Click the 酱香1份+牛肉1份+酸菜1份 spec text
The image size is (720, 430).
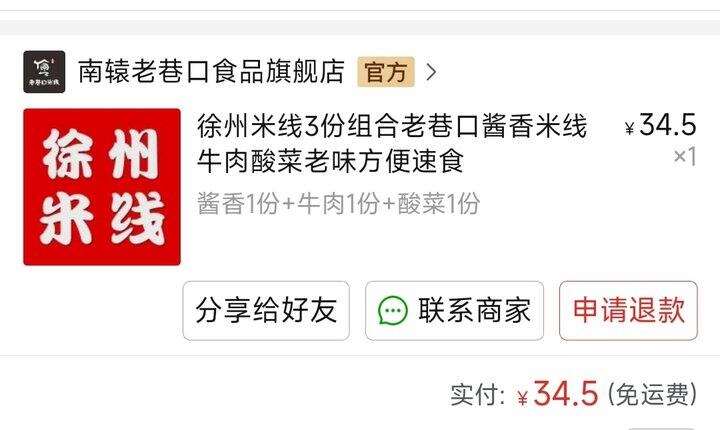tap(338, 203)
